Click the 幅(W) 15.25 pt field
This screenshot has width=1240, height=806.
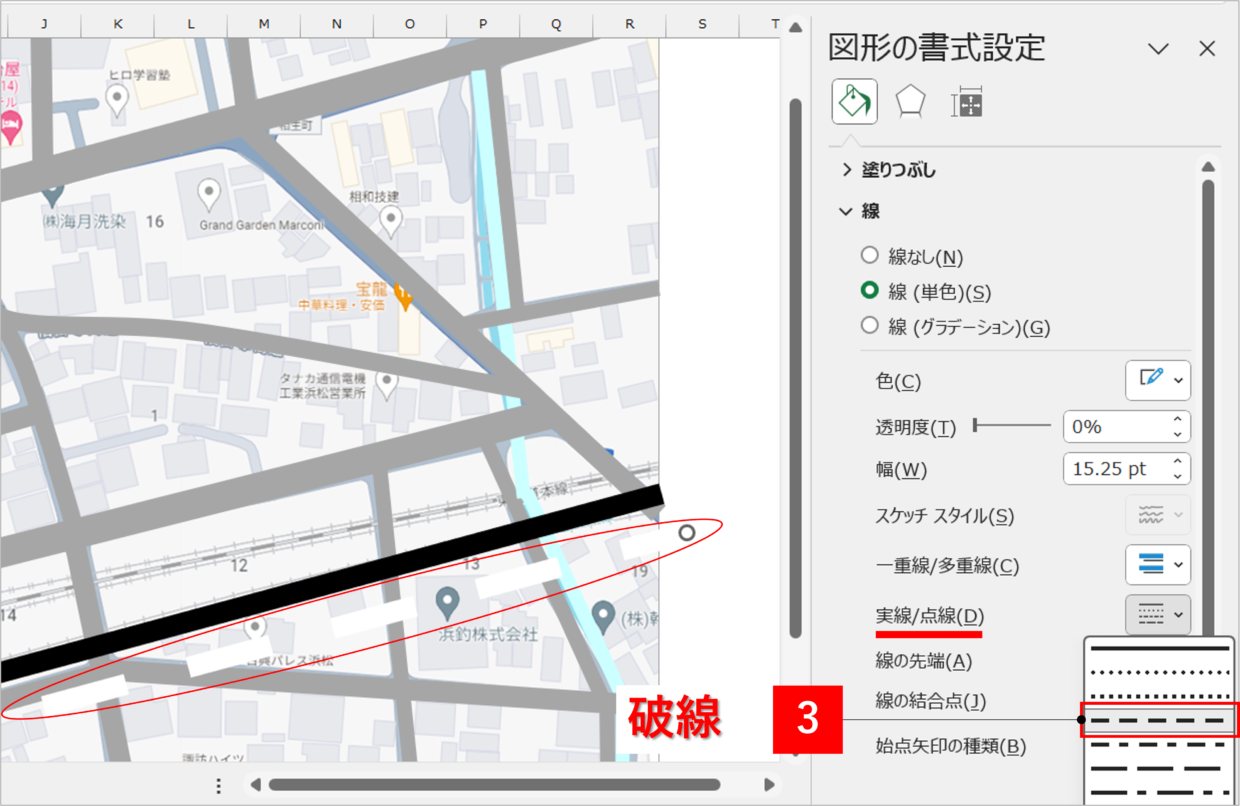point(1116,469)
